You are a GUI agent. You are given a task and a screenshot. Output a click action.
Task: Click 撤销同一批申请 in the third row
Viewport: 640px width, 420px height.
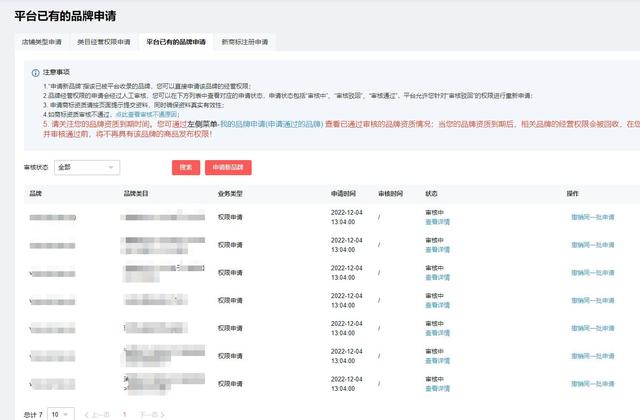tap(593, 273)
